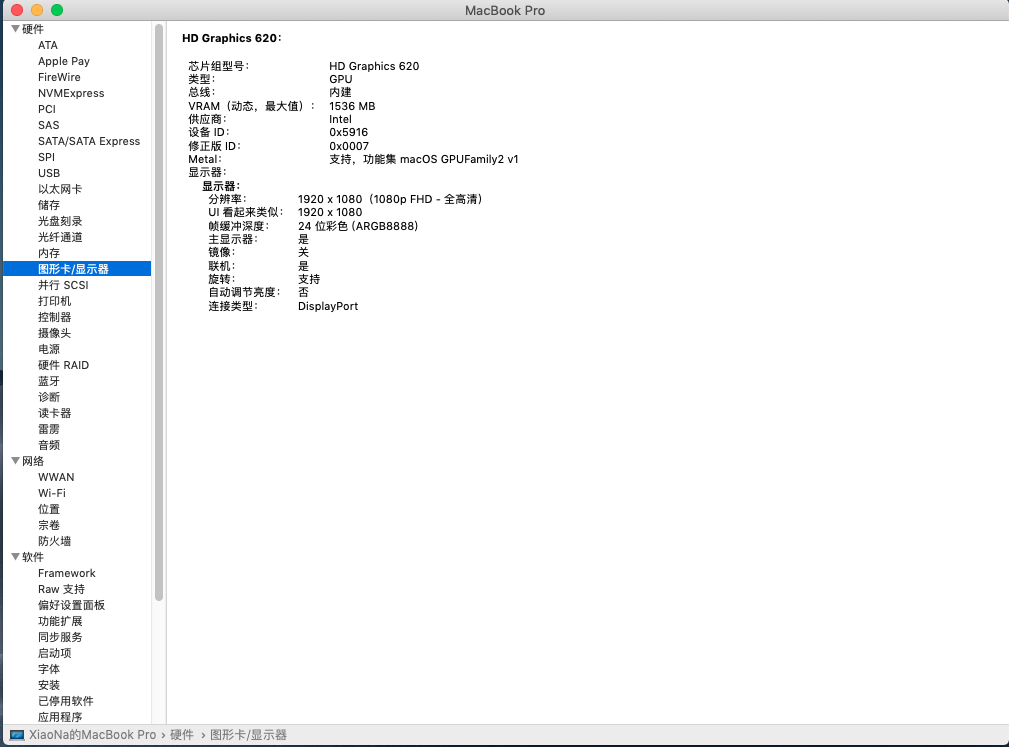Select PCI in the hardware list

[47, 109]
